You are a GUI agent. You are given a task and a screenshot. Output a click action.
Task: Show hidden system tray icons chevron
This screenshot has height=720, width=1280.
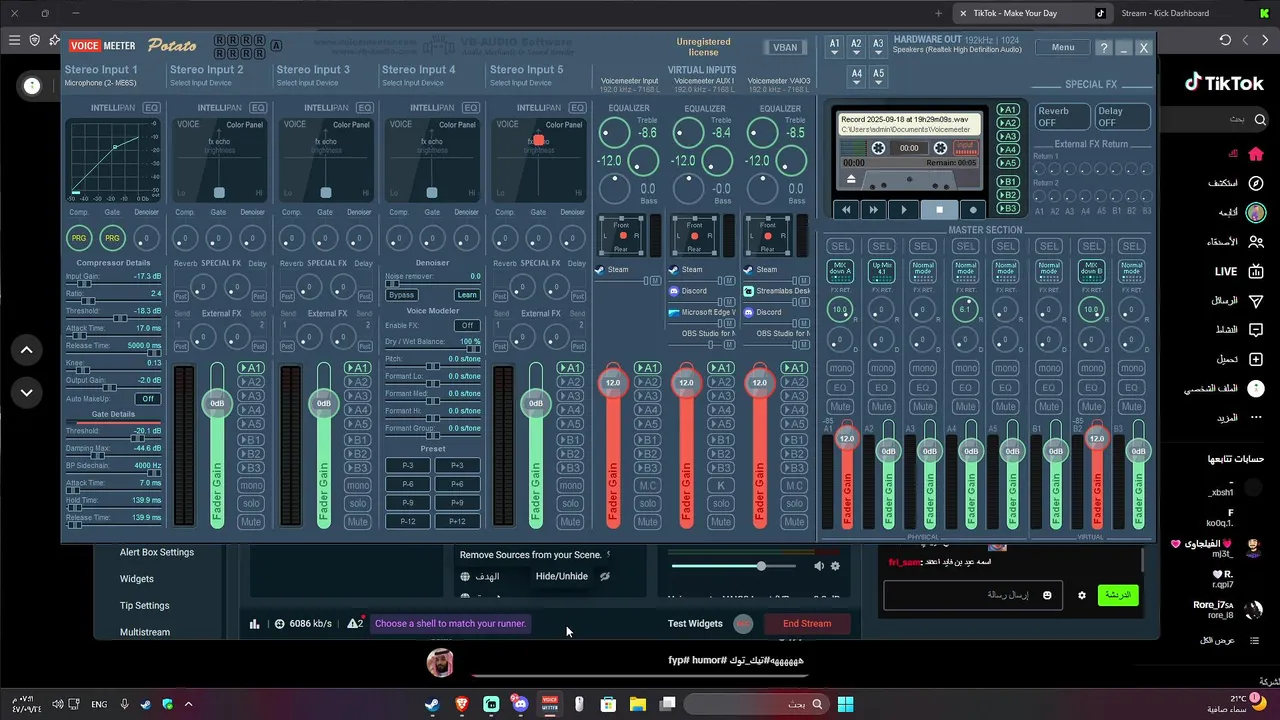pos(188,704)
